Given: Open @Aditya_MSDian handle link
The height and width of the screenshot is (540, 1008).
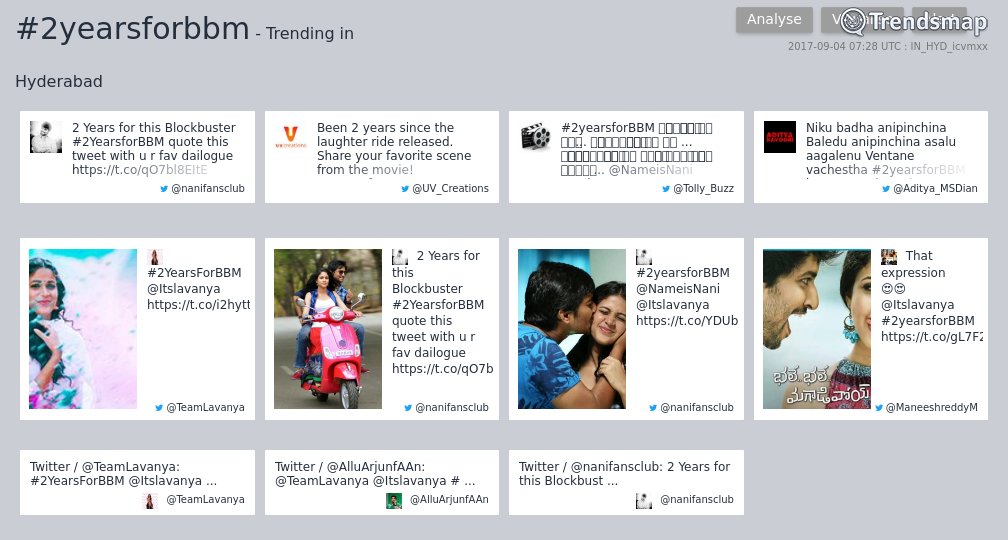Looking at the screenshot, I should pos(935,189).
